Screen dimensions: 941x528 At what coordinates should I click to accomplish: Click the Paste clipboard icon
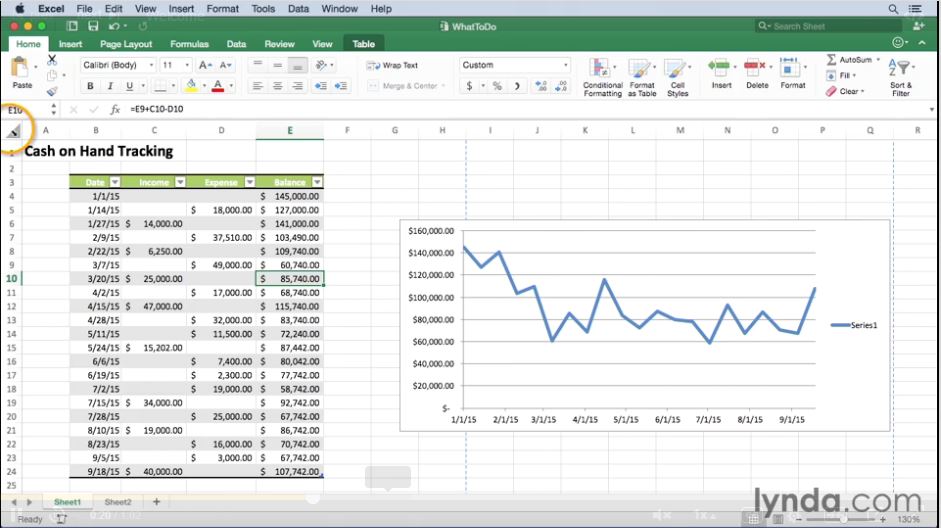coord(21,68)
